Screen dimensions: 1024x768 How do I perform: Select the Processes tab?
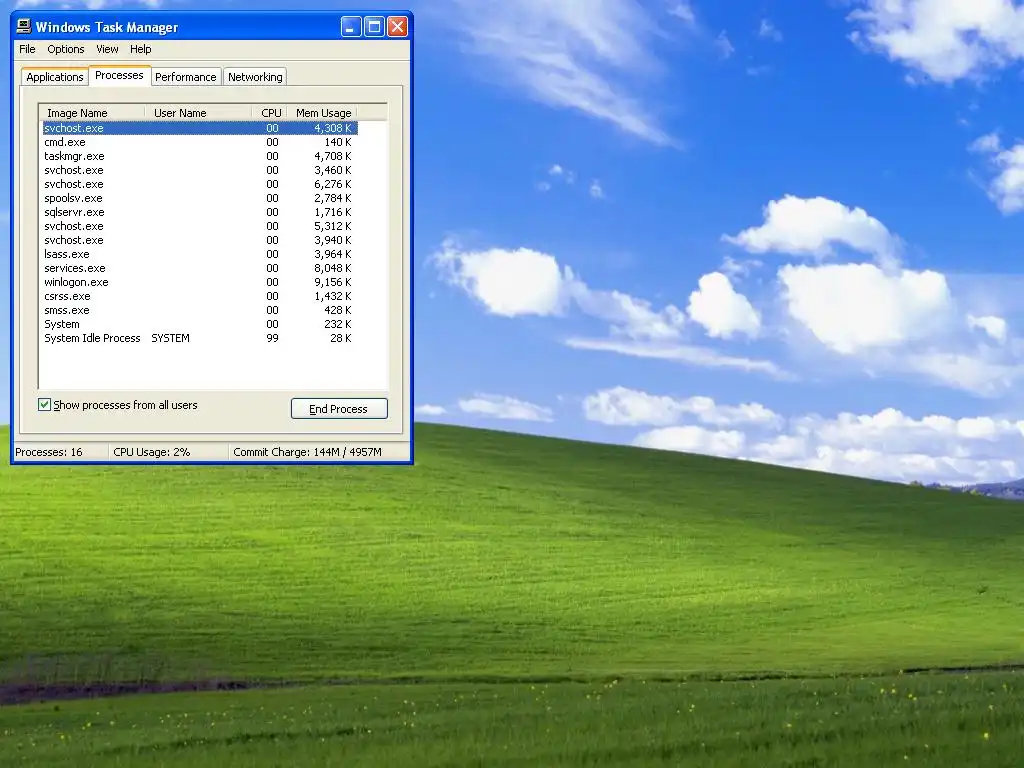point(119,75)
